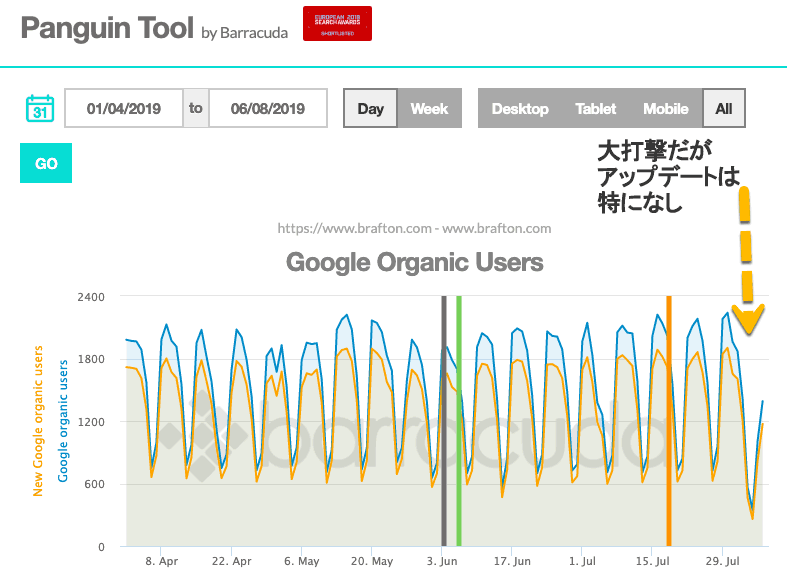The height and width of the screenshot is (583, 787).
Task: Click the '22. Apr' axis label
Action: (231, 561)
